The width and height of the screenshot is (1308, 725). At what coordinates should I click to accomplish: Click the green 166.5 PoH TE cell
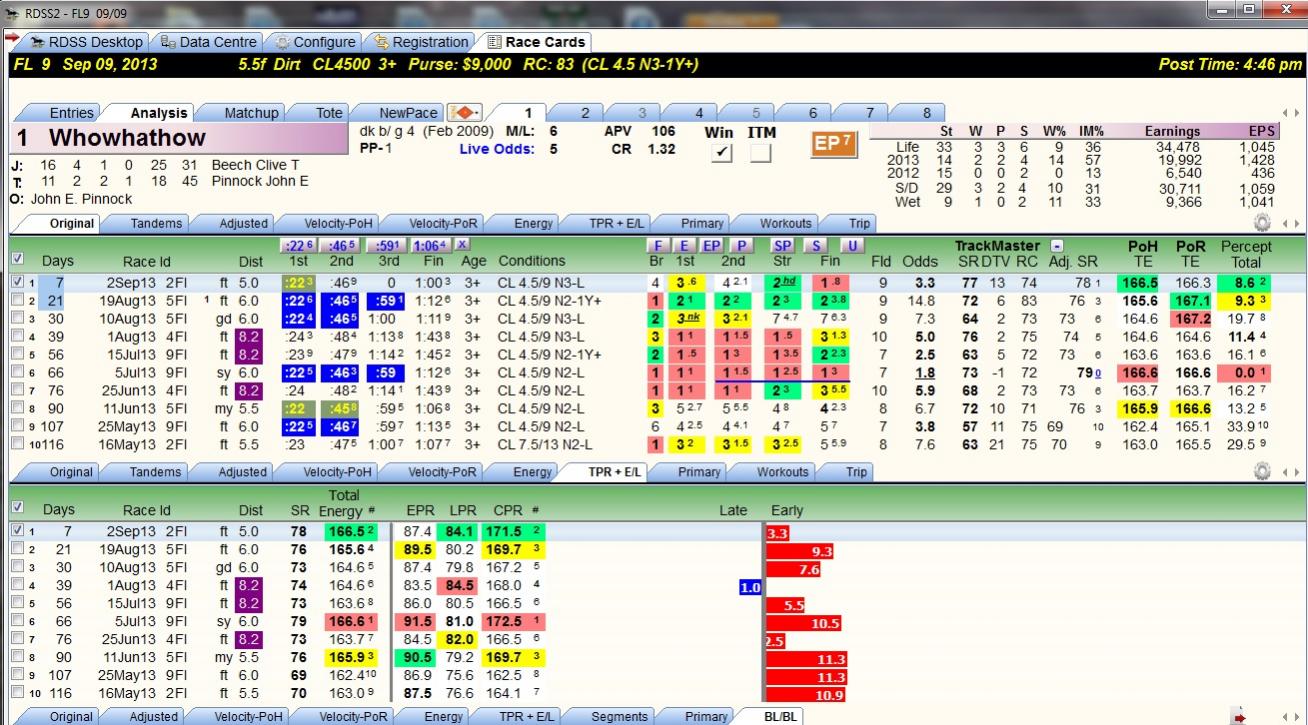tap(1140, 282)
